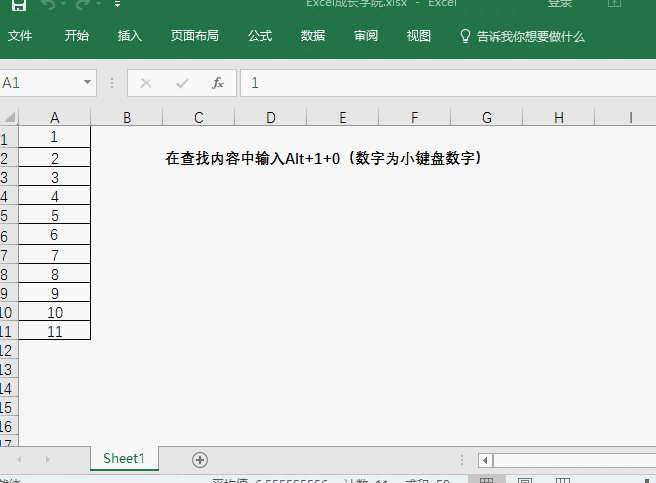
Task: Select the Sheet1 worksheet tab
Action: 124,458
